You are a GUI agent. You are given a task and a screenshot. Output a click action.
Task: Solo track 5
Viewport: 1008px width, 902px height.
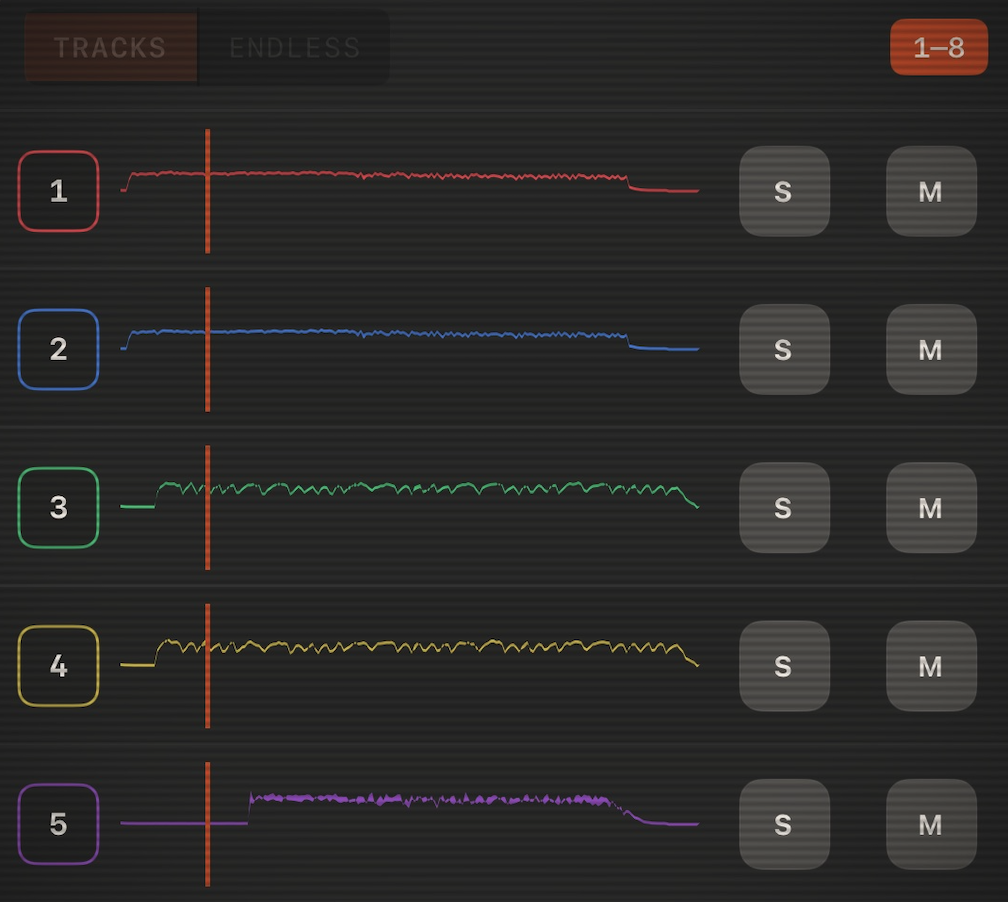tap(784, 824)
